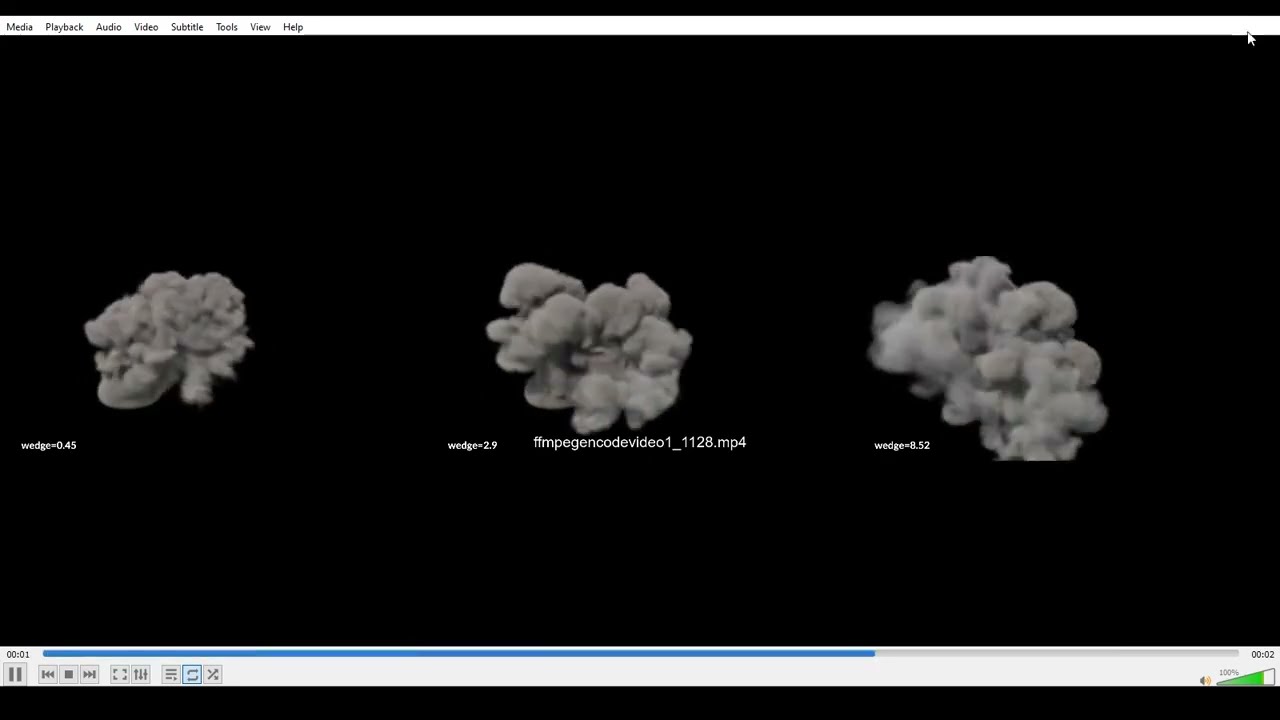The image size is (1280, 720).
Task: Open the View menu
Action: [260, 27]
